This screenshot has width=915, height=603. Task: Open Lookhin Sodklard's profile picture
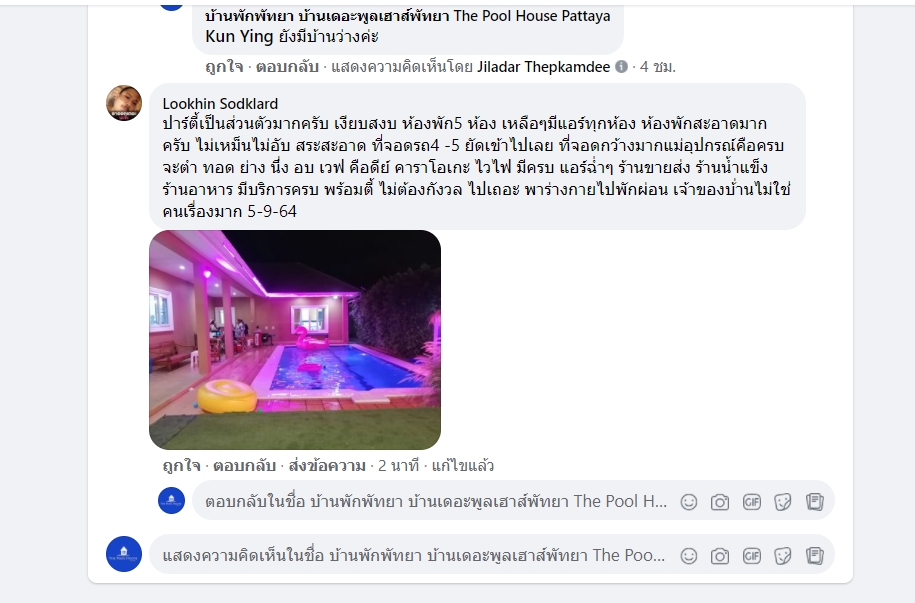[x=124, y=103]
